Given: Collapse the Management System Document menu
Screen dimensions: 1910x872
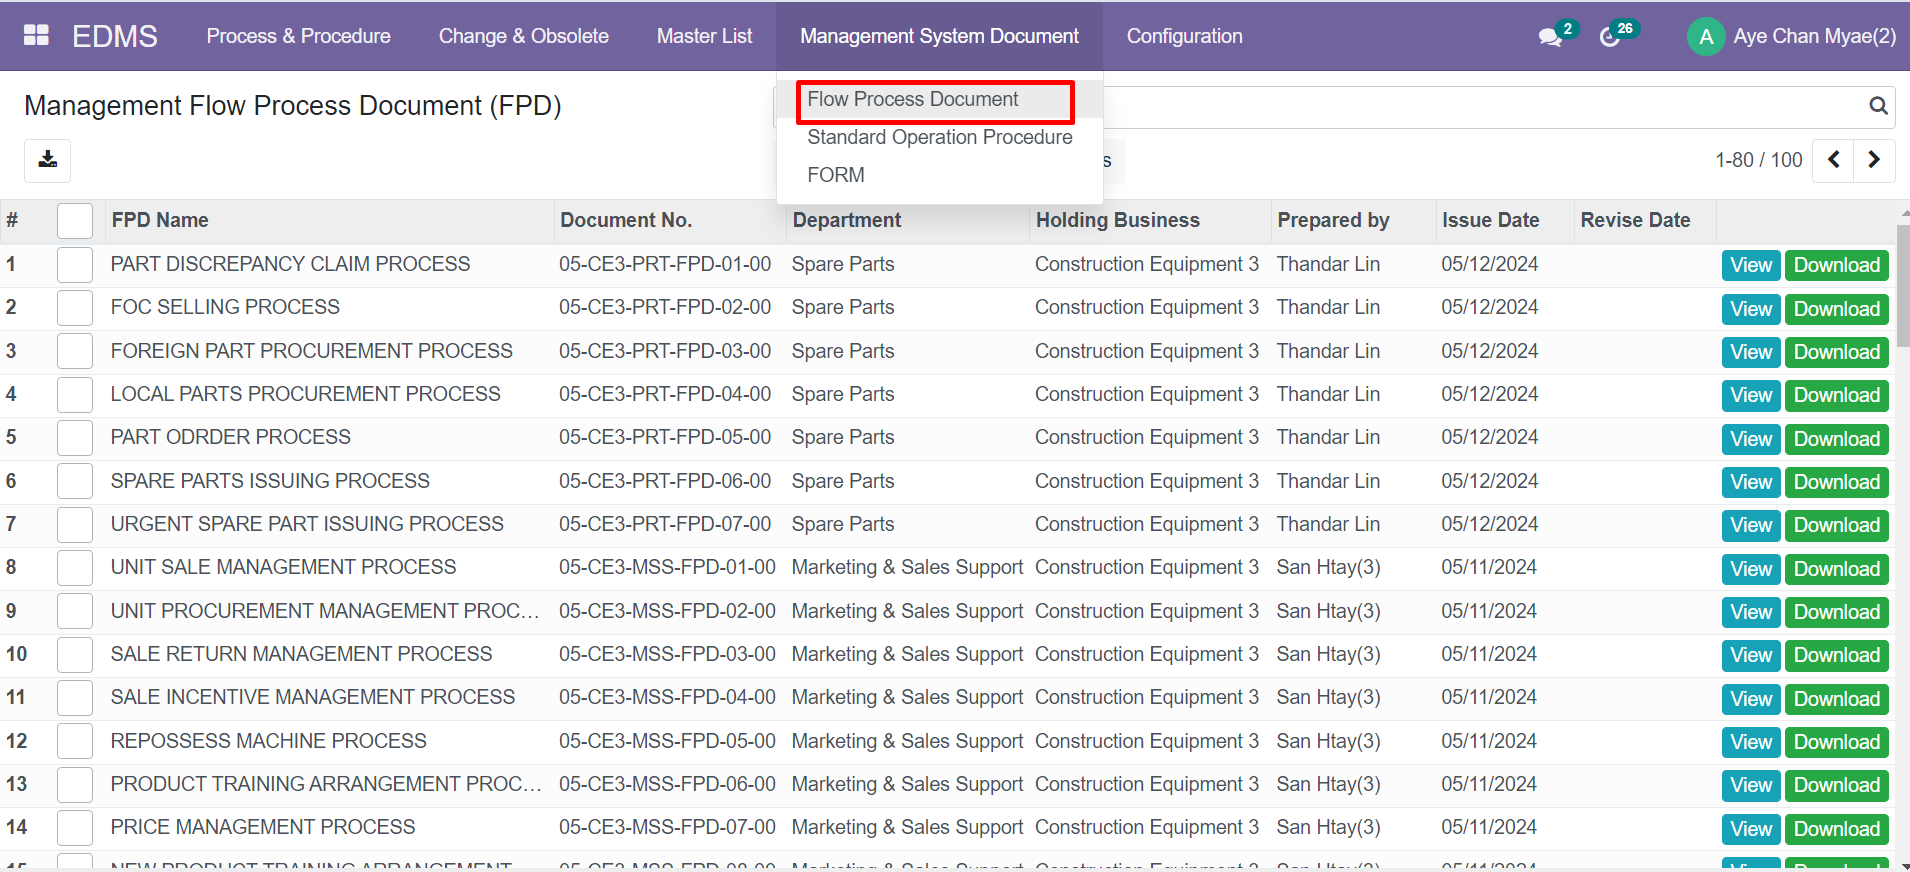Looking at the screenshot, I should [940, 36].
